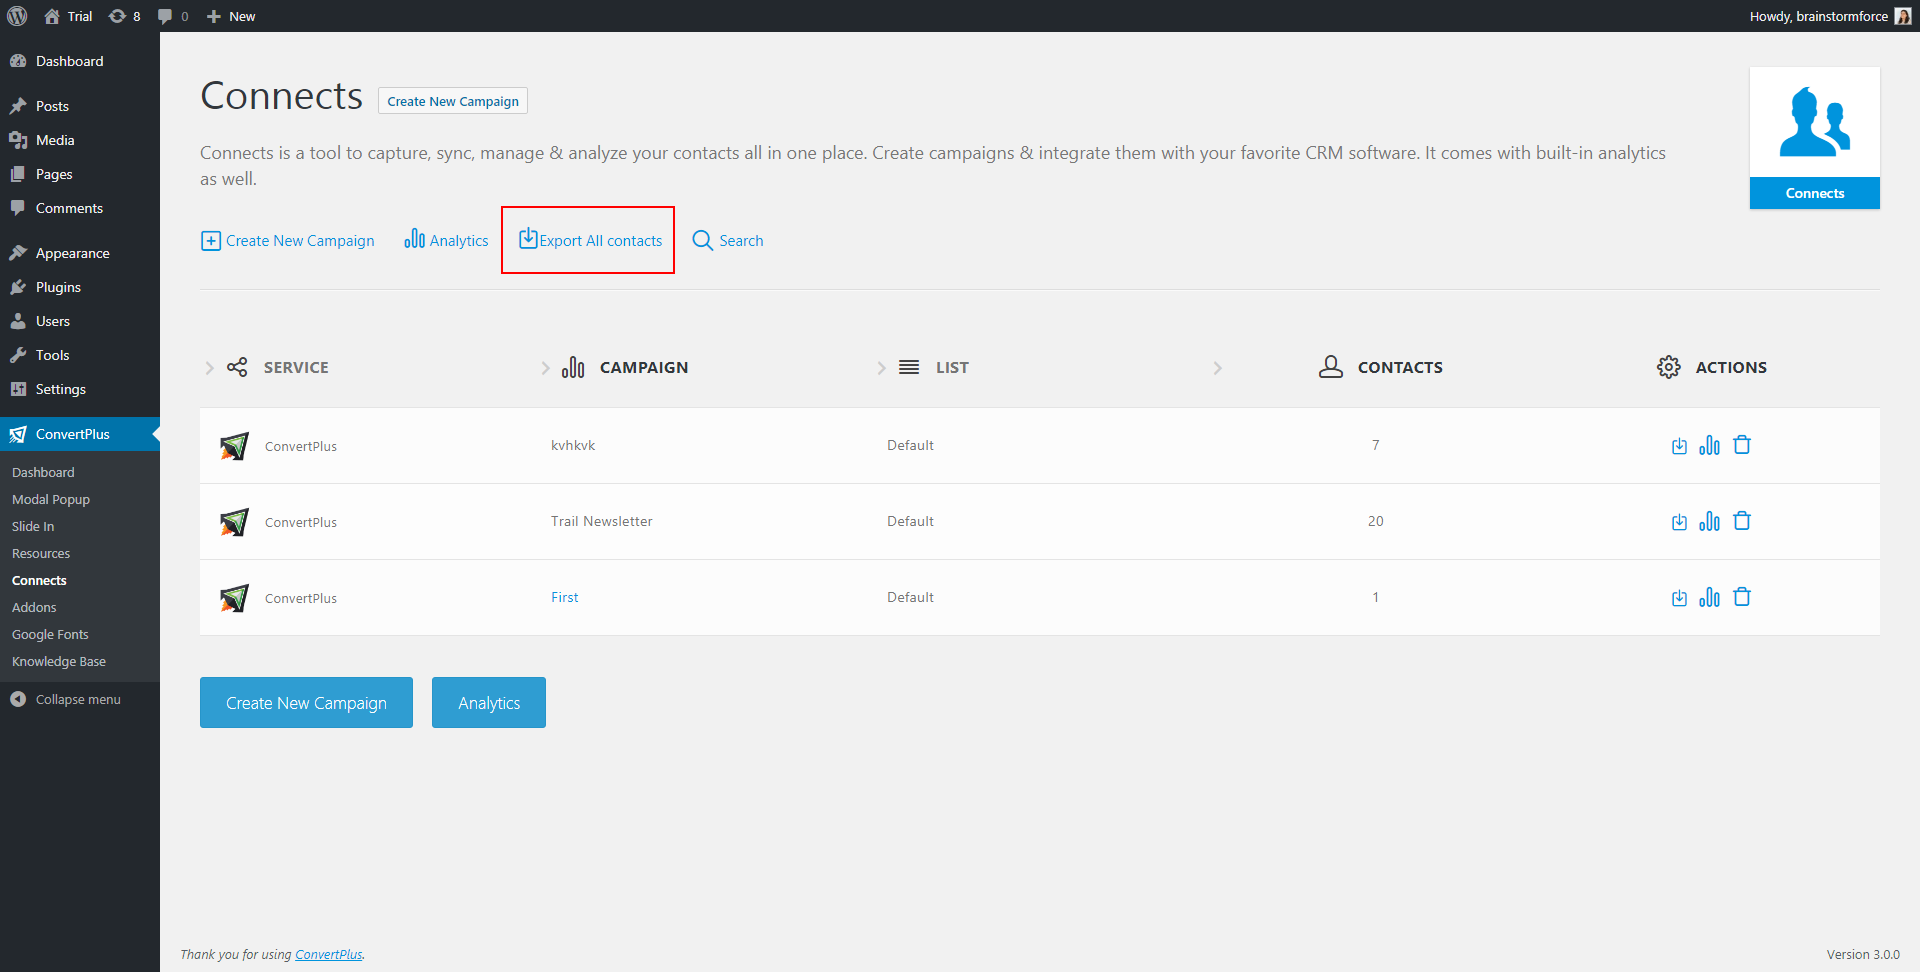The width and height of the screenshot is (1920, 972).
Task: Delete the First campaign with trash icon
Action: (1742, 597)
